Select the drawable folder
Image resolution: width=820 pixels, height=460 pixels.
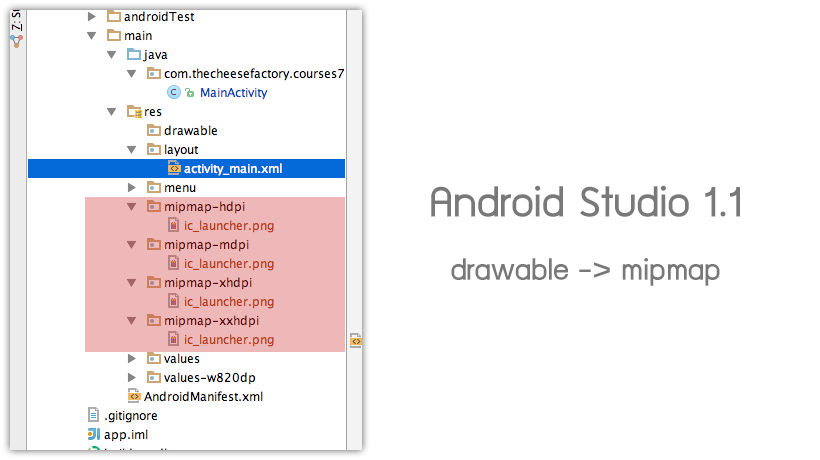coord(190,130)
